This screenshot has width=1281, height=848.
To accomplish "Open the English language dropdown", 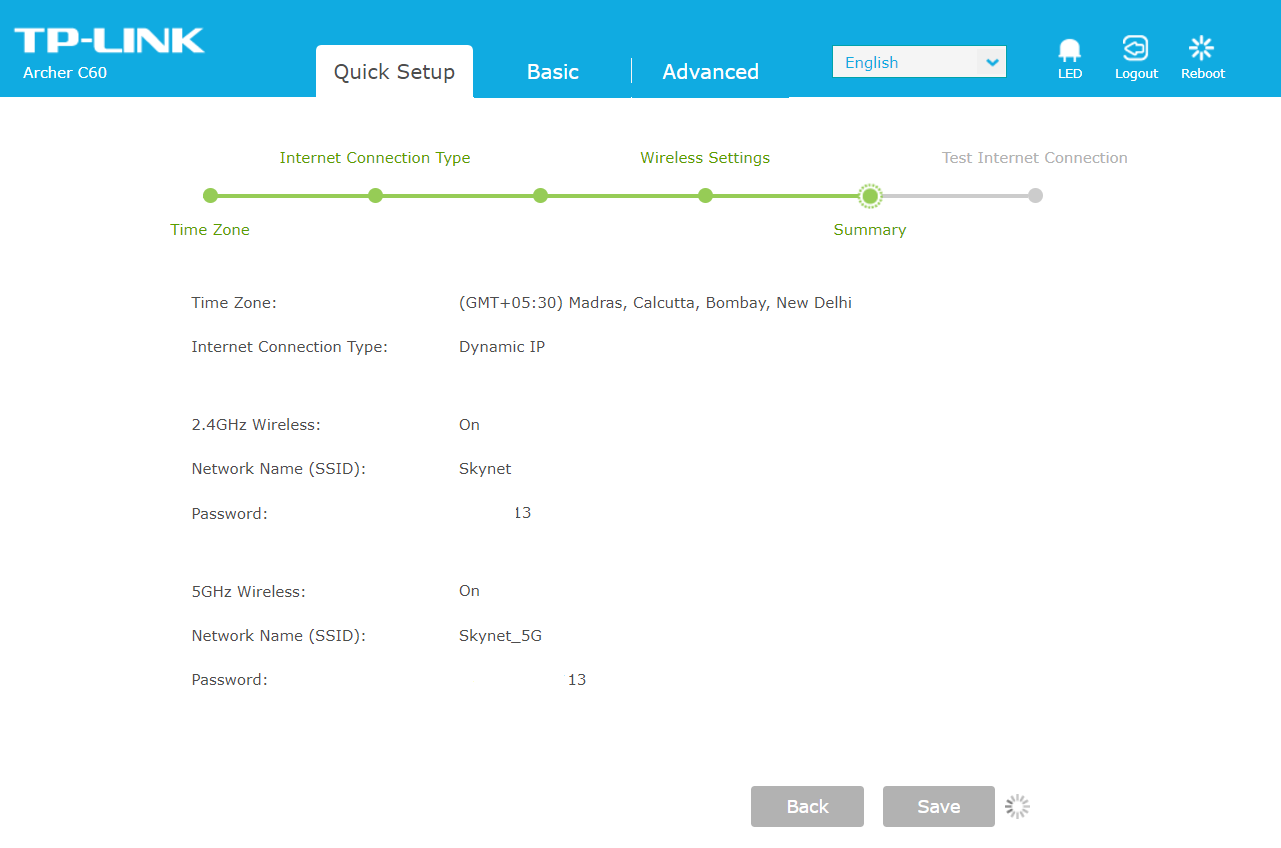I will point(919,62).
